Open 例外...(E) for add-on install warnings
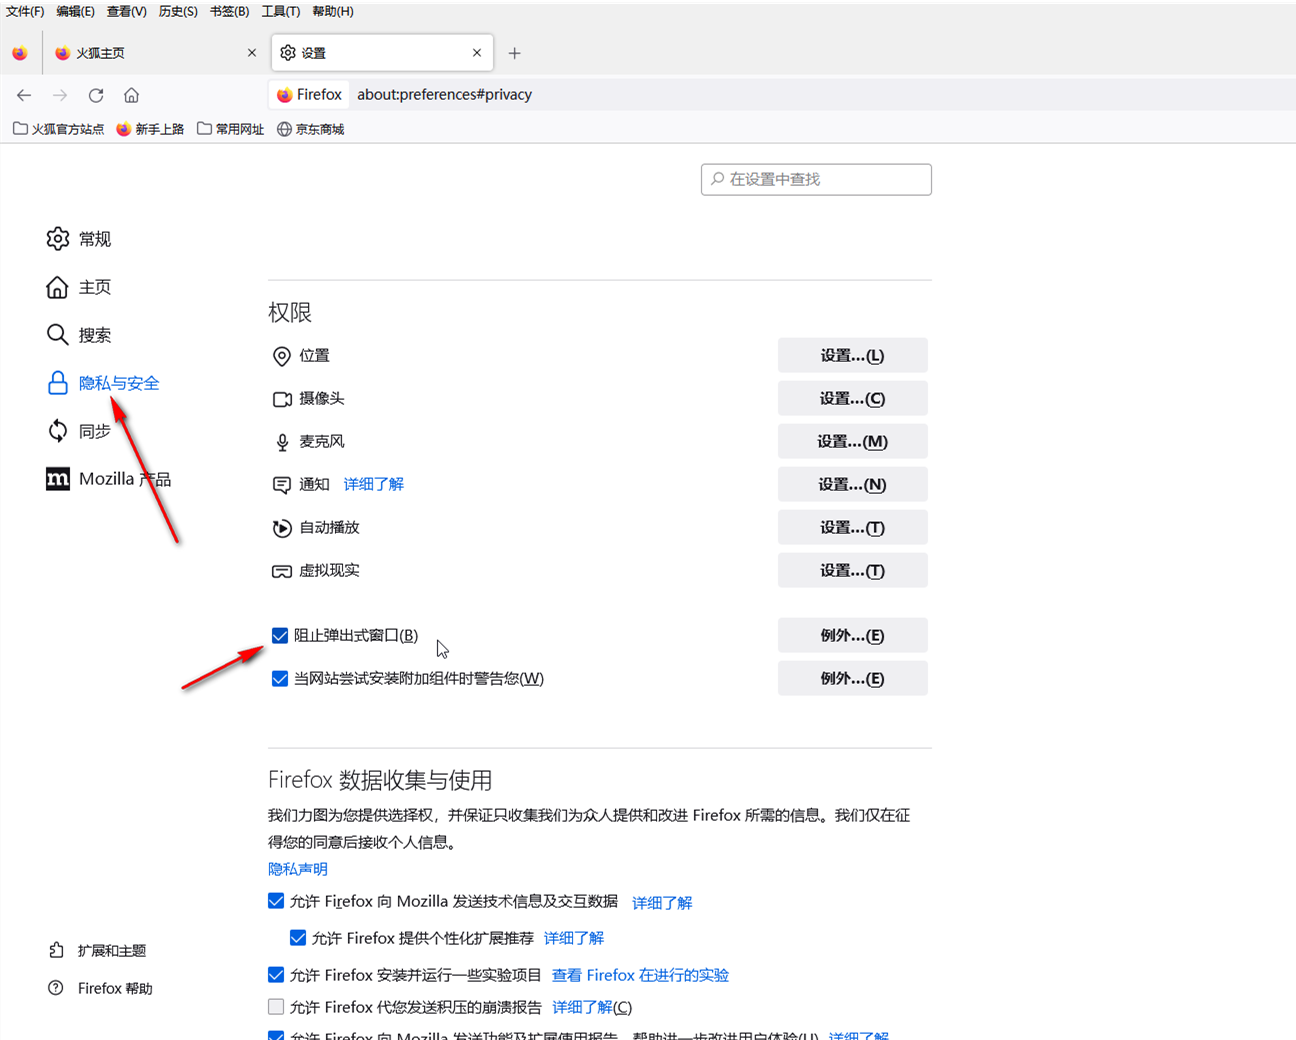The height and width of the screenshot is (1040, 1296). click(853, 678)
